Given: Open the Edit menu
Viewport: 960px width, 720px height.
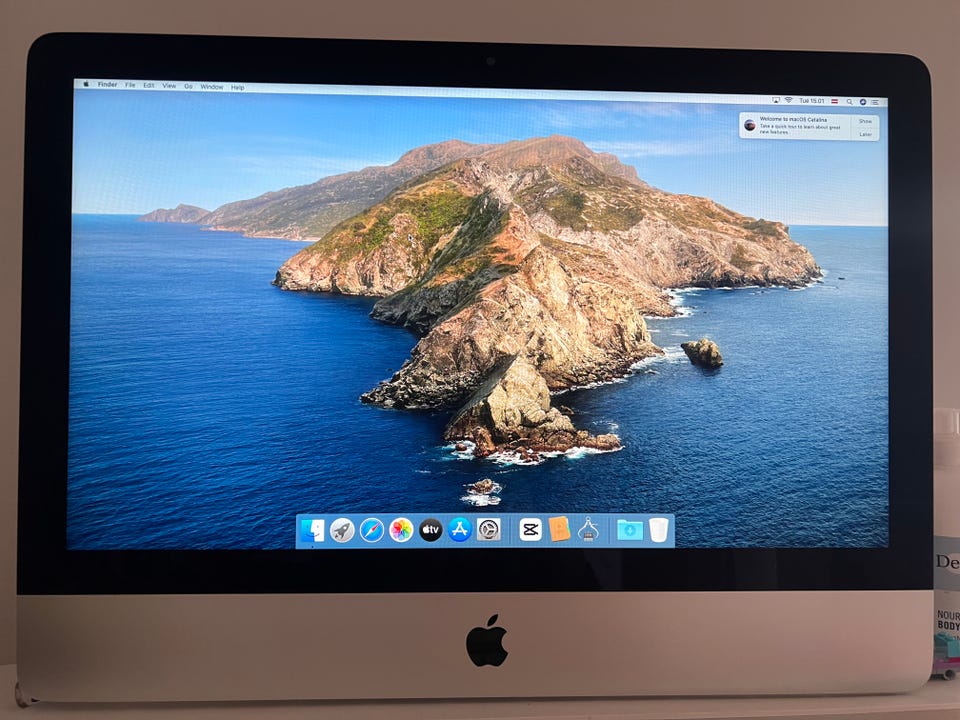Looking at the screenshot, I should [149, 86].
